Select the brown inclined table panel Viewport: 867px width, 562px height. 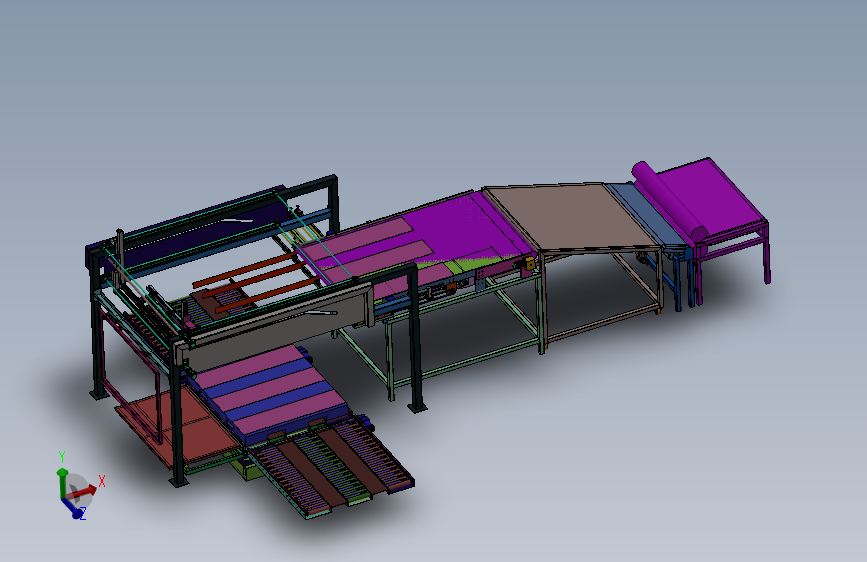[572, 217]
